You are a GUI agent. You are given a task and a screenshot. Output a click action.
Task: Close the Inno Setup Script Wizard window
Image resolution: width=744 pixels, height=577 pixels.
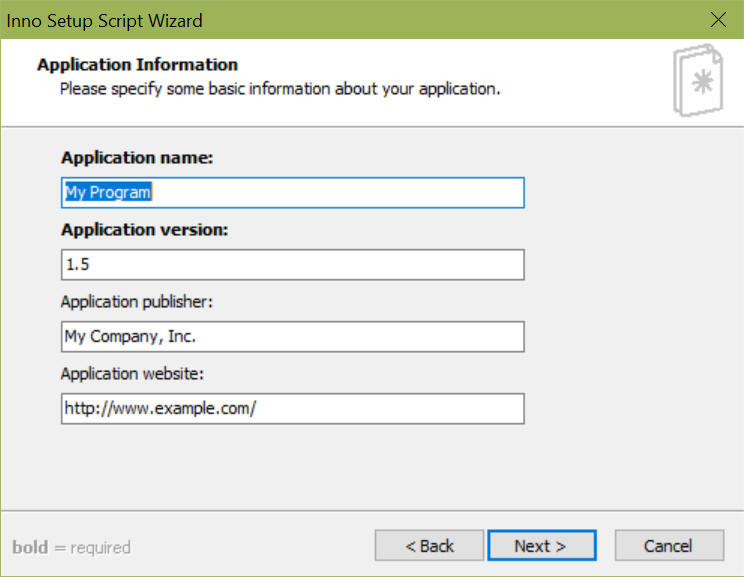[x=718, y=20]
